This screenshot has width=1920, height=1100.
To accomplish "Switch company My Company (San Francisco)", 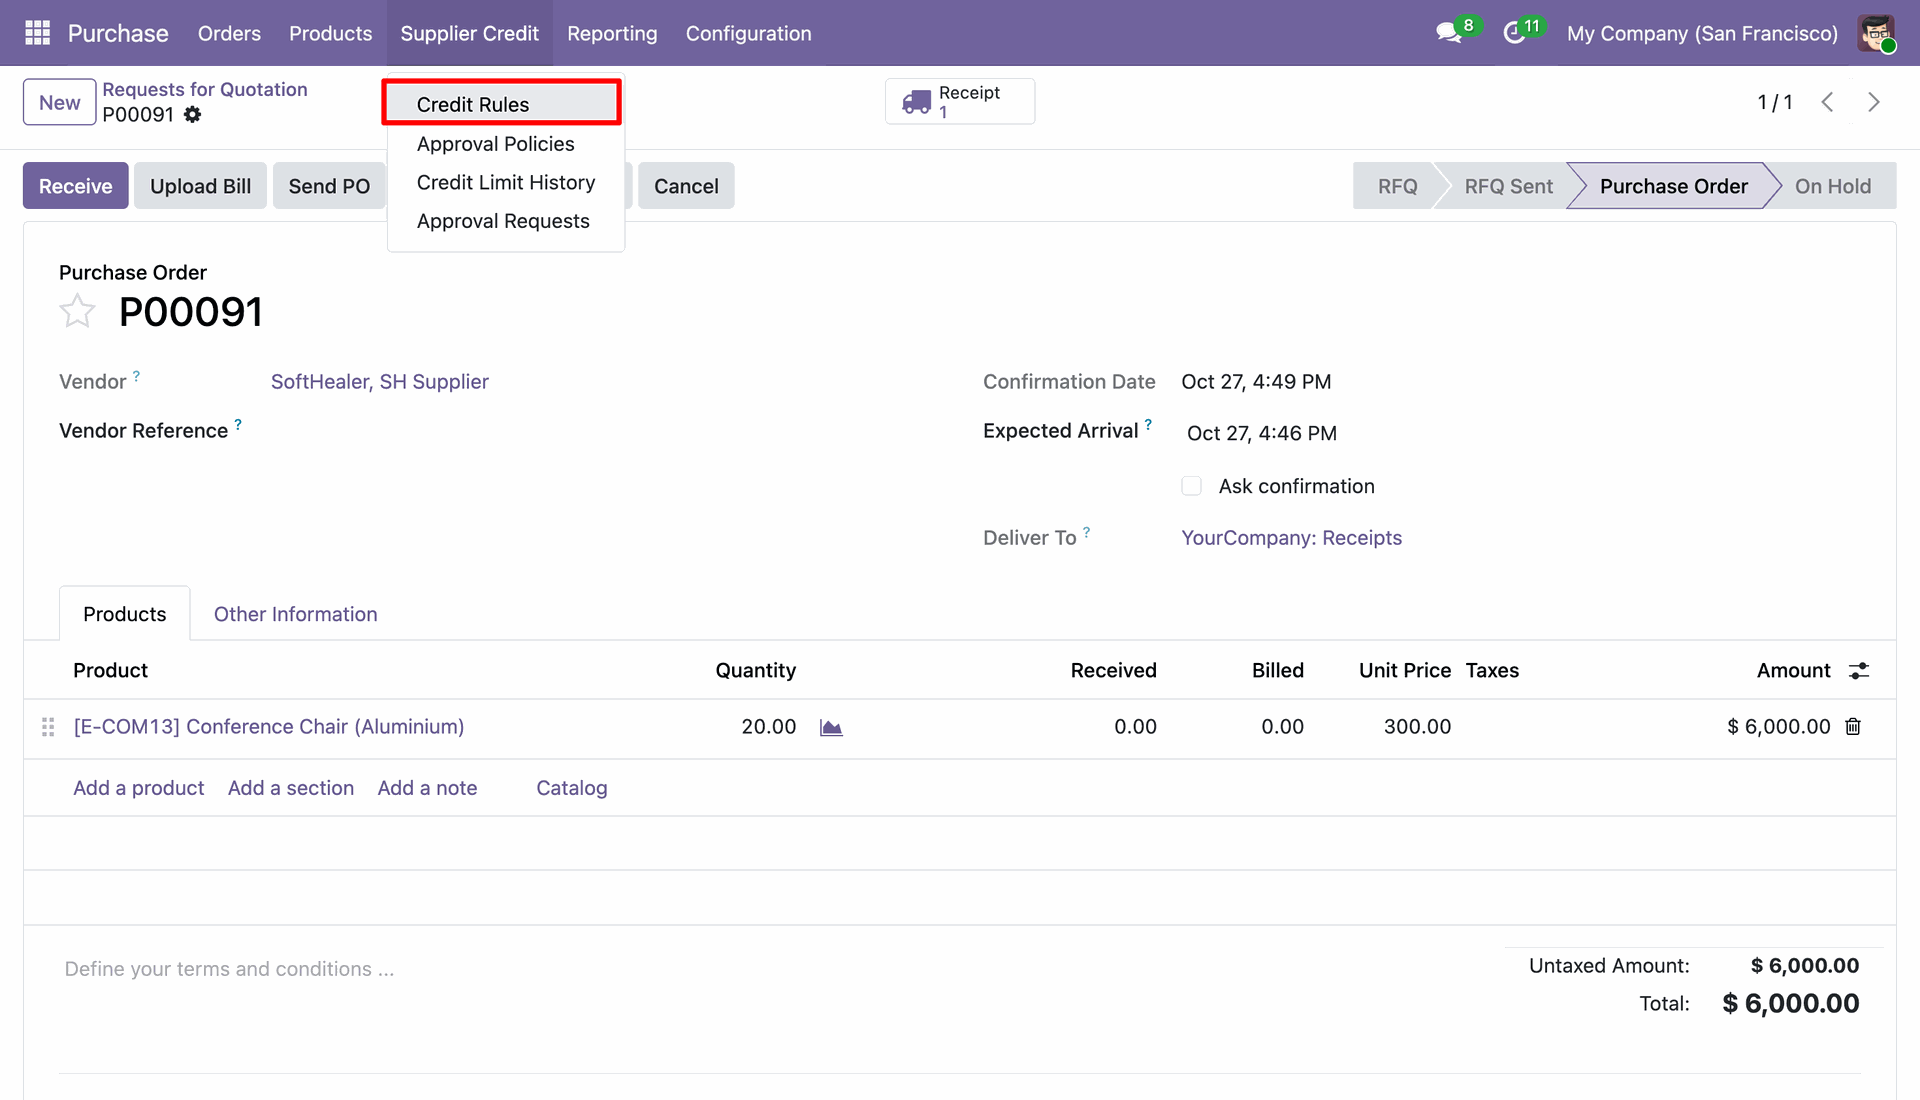I will point(1702,33).
